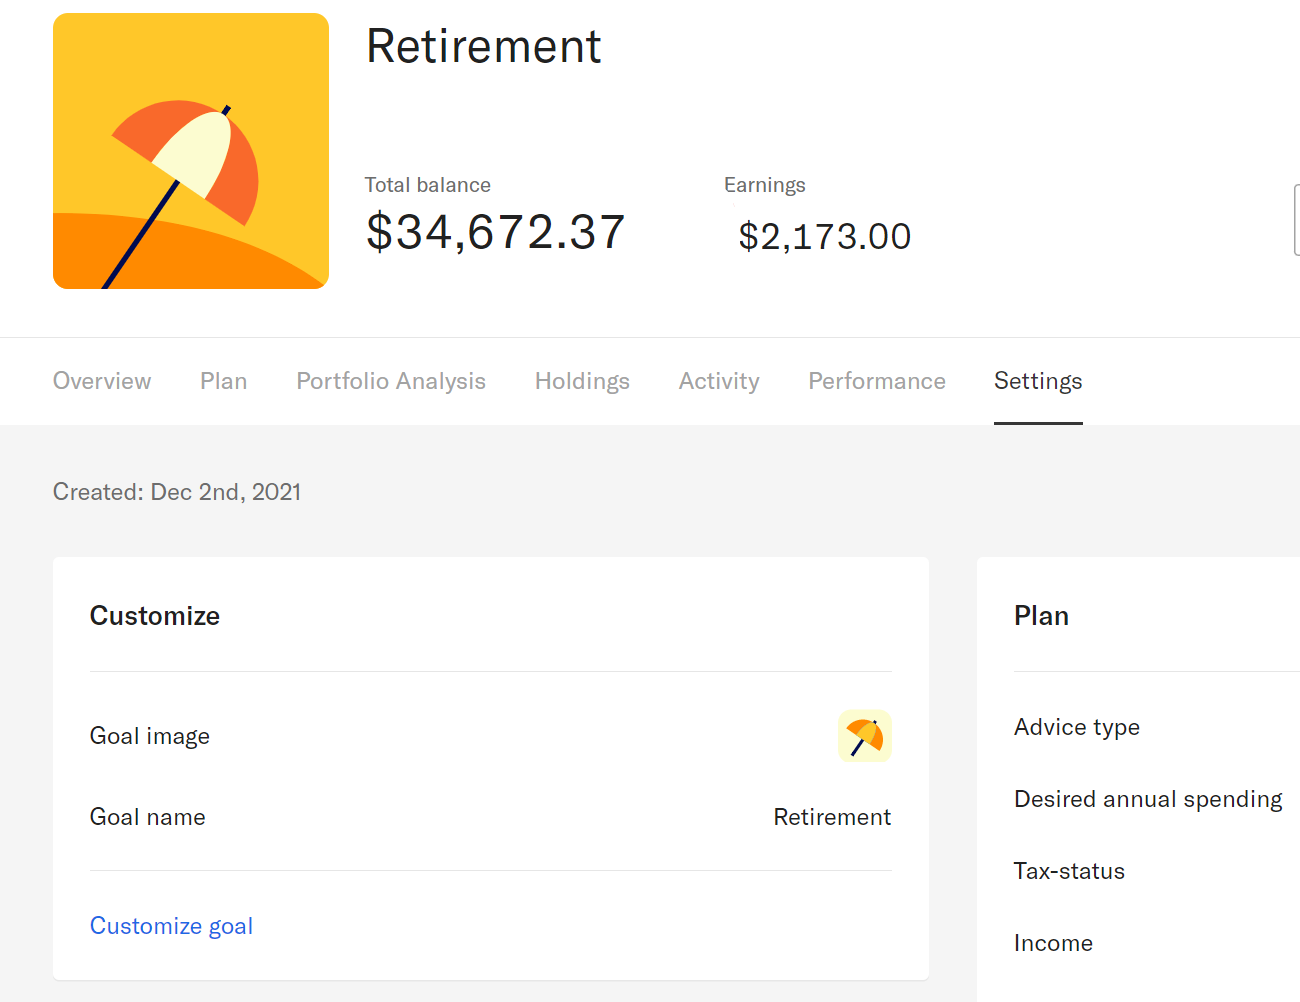Click the Retirement goal title
The height and width of the screenshot is (1002, 1300).
coord(484,46)
